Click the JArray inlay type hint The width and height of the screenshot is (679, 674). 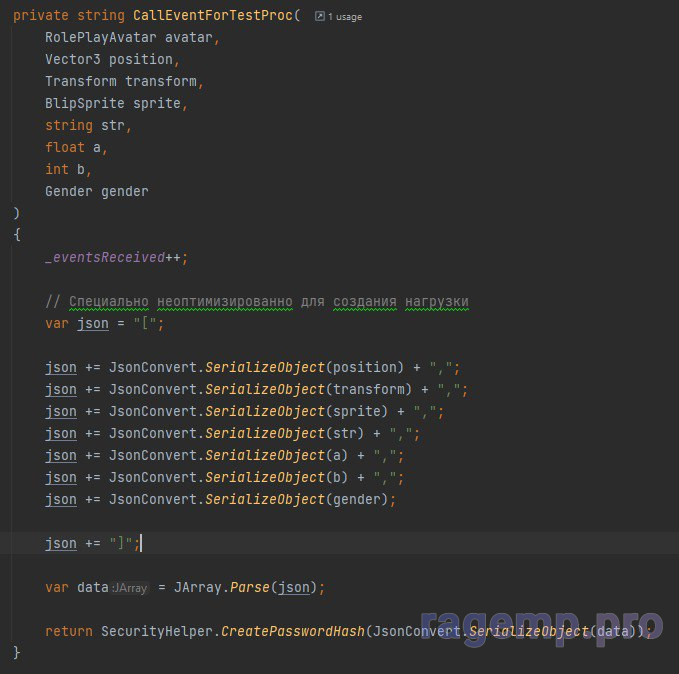point(130,588)
